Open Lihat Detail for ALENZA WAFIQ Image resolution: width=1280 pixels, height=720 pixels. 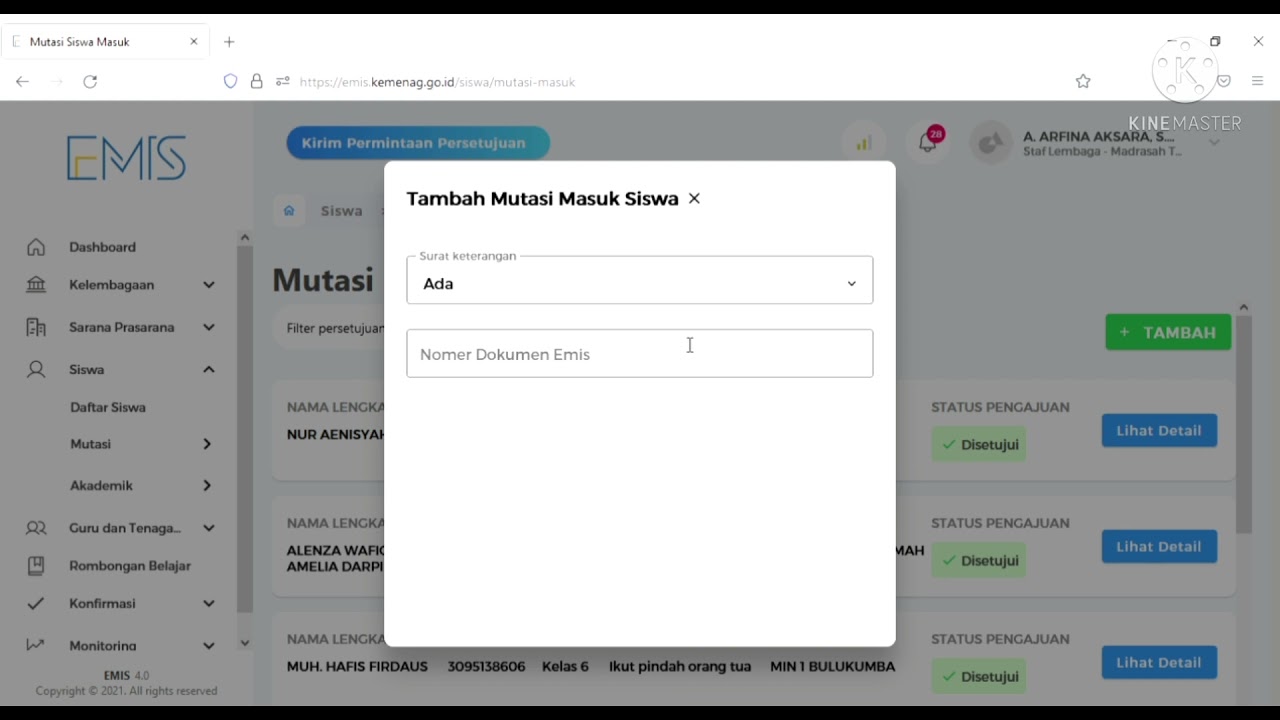[x=1159, y=547]
